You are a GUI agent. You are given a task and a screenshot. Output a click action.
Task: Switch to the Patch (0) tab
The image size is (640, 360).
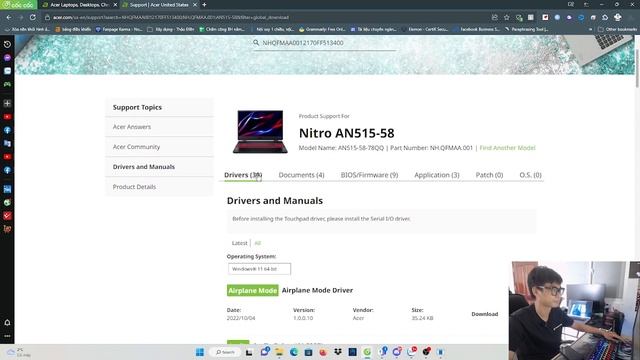click(489, 175)
